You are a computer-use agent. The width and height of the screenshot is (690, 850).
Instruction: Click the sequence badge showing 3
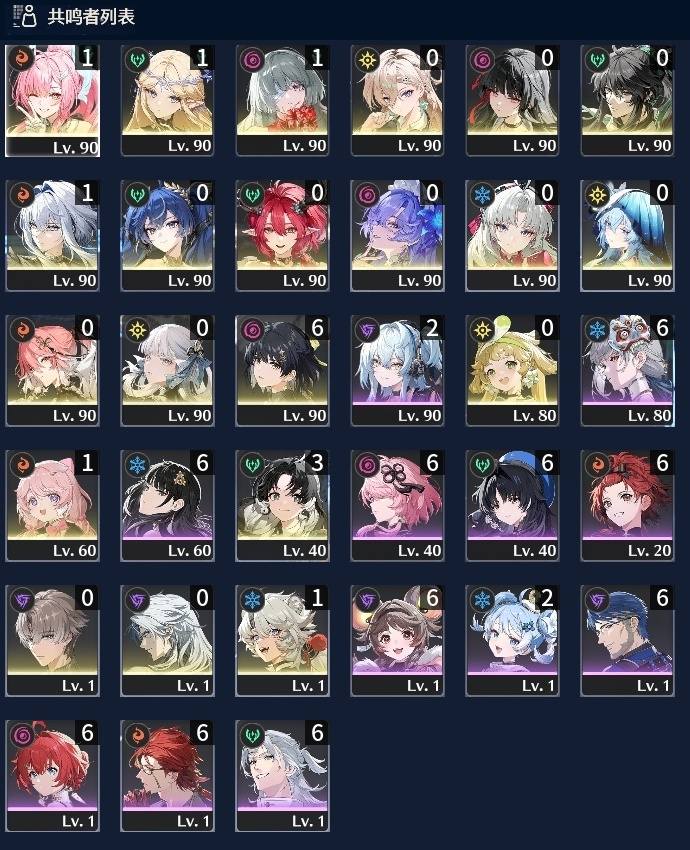point(317,462)
